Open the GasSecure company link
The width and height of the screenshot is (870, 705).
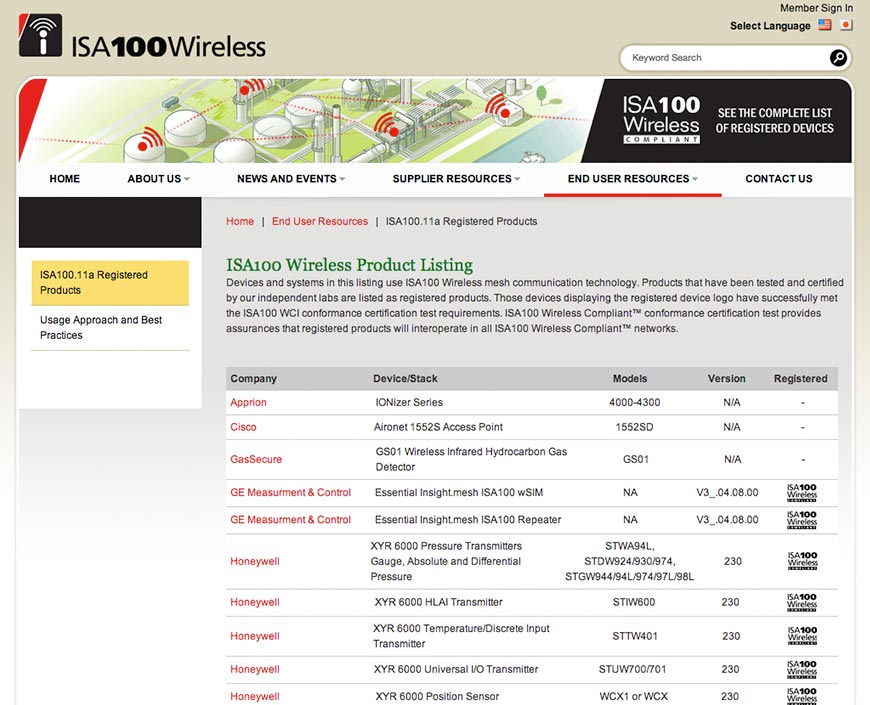[x=256, y=459]
